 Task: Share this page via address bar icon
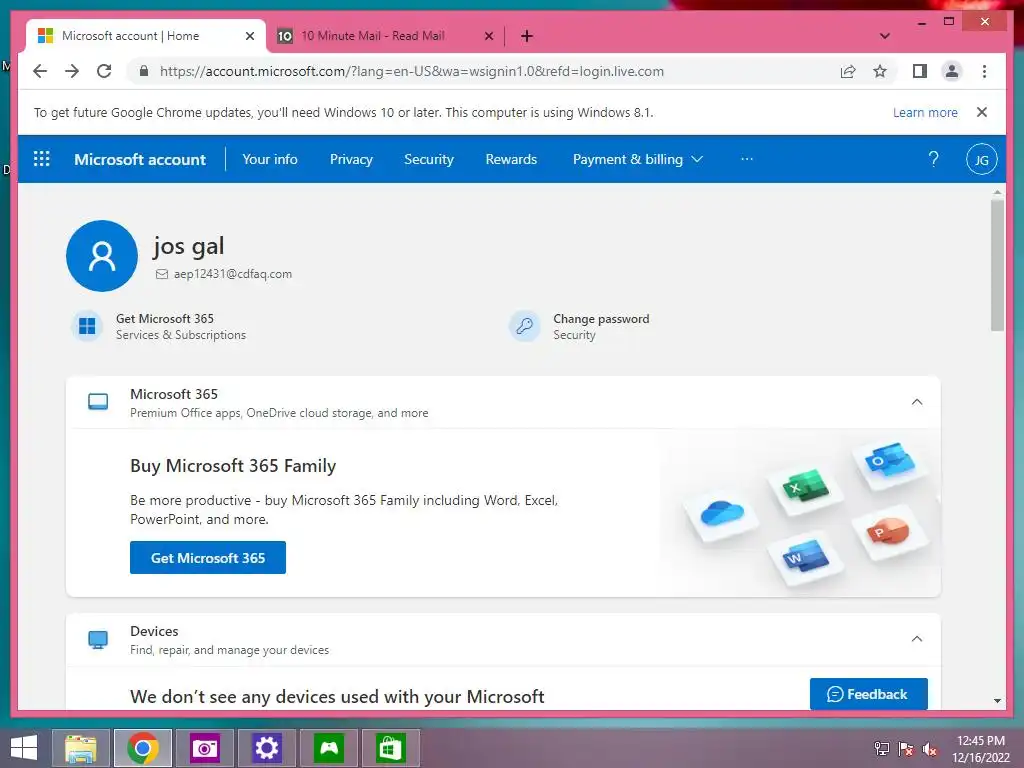(x=848, y=71)
